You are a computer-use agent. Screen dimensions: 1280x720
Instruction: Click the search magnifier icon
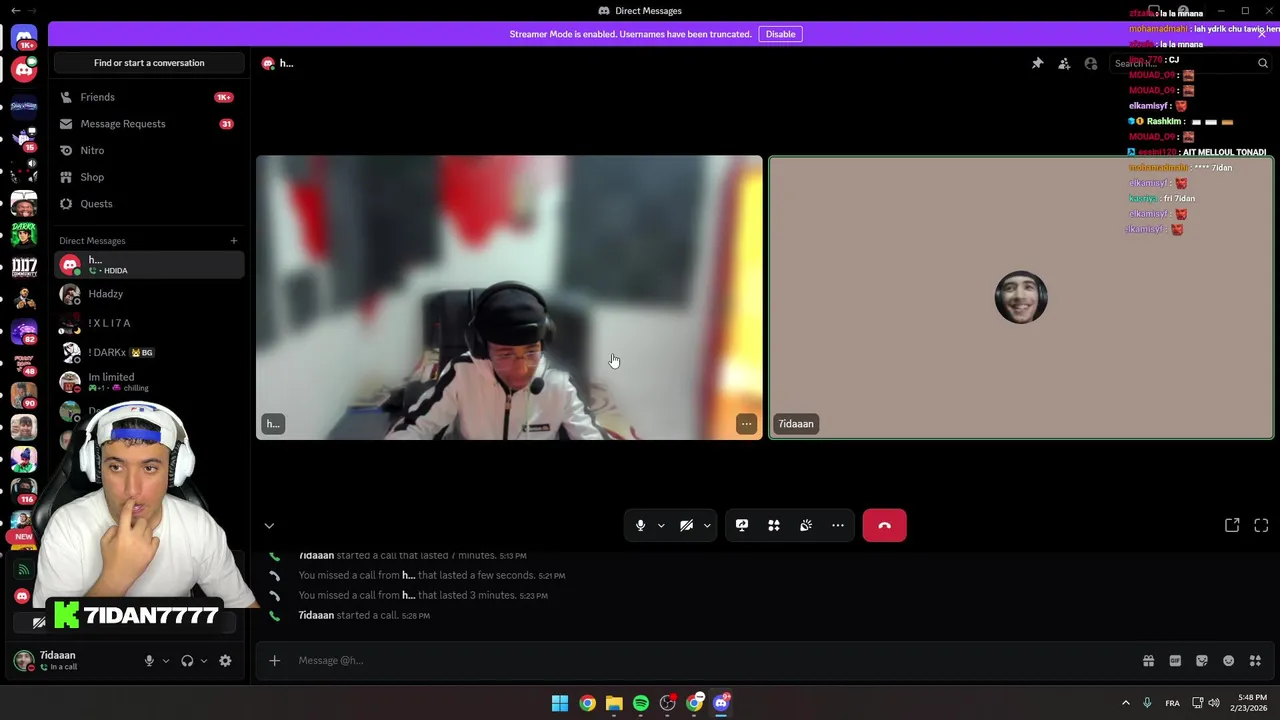pyautogui.click(x=1262, y=63)
